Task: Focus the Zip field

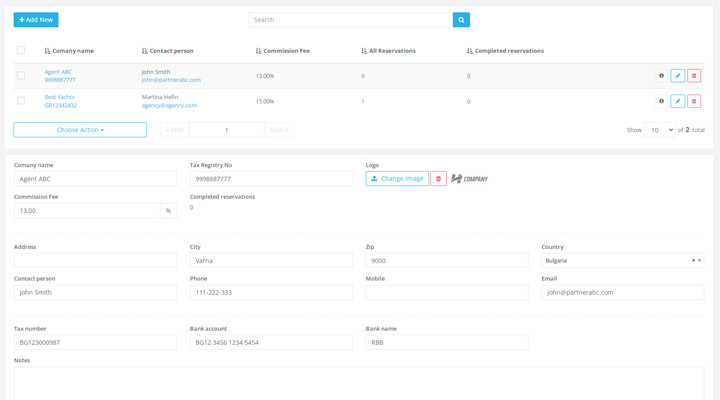Action: (447, 260)
